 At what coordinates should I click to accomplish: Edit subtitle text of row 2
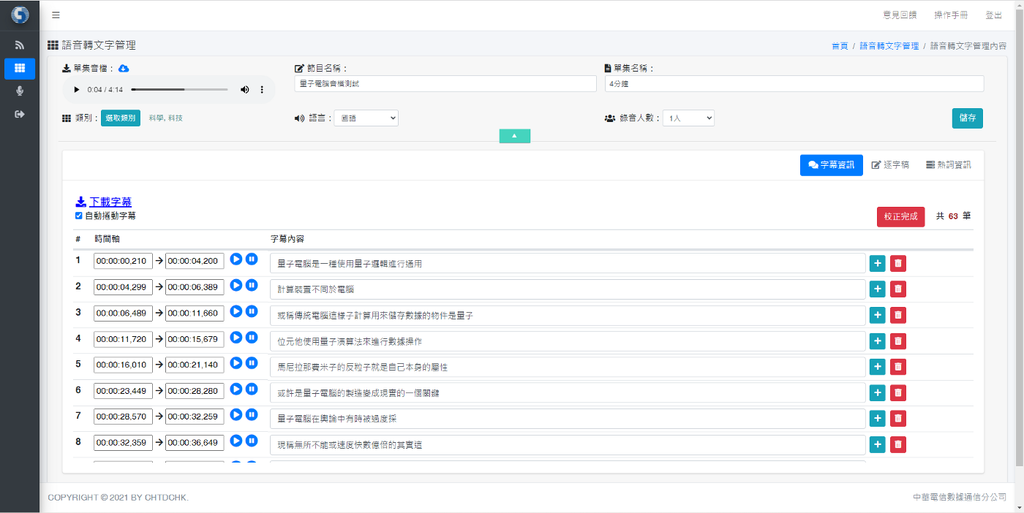tap(568, 289)
